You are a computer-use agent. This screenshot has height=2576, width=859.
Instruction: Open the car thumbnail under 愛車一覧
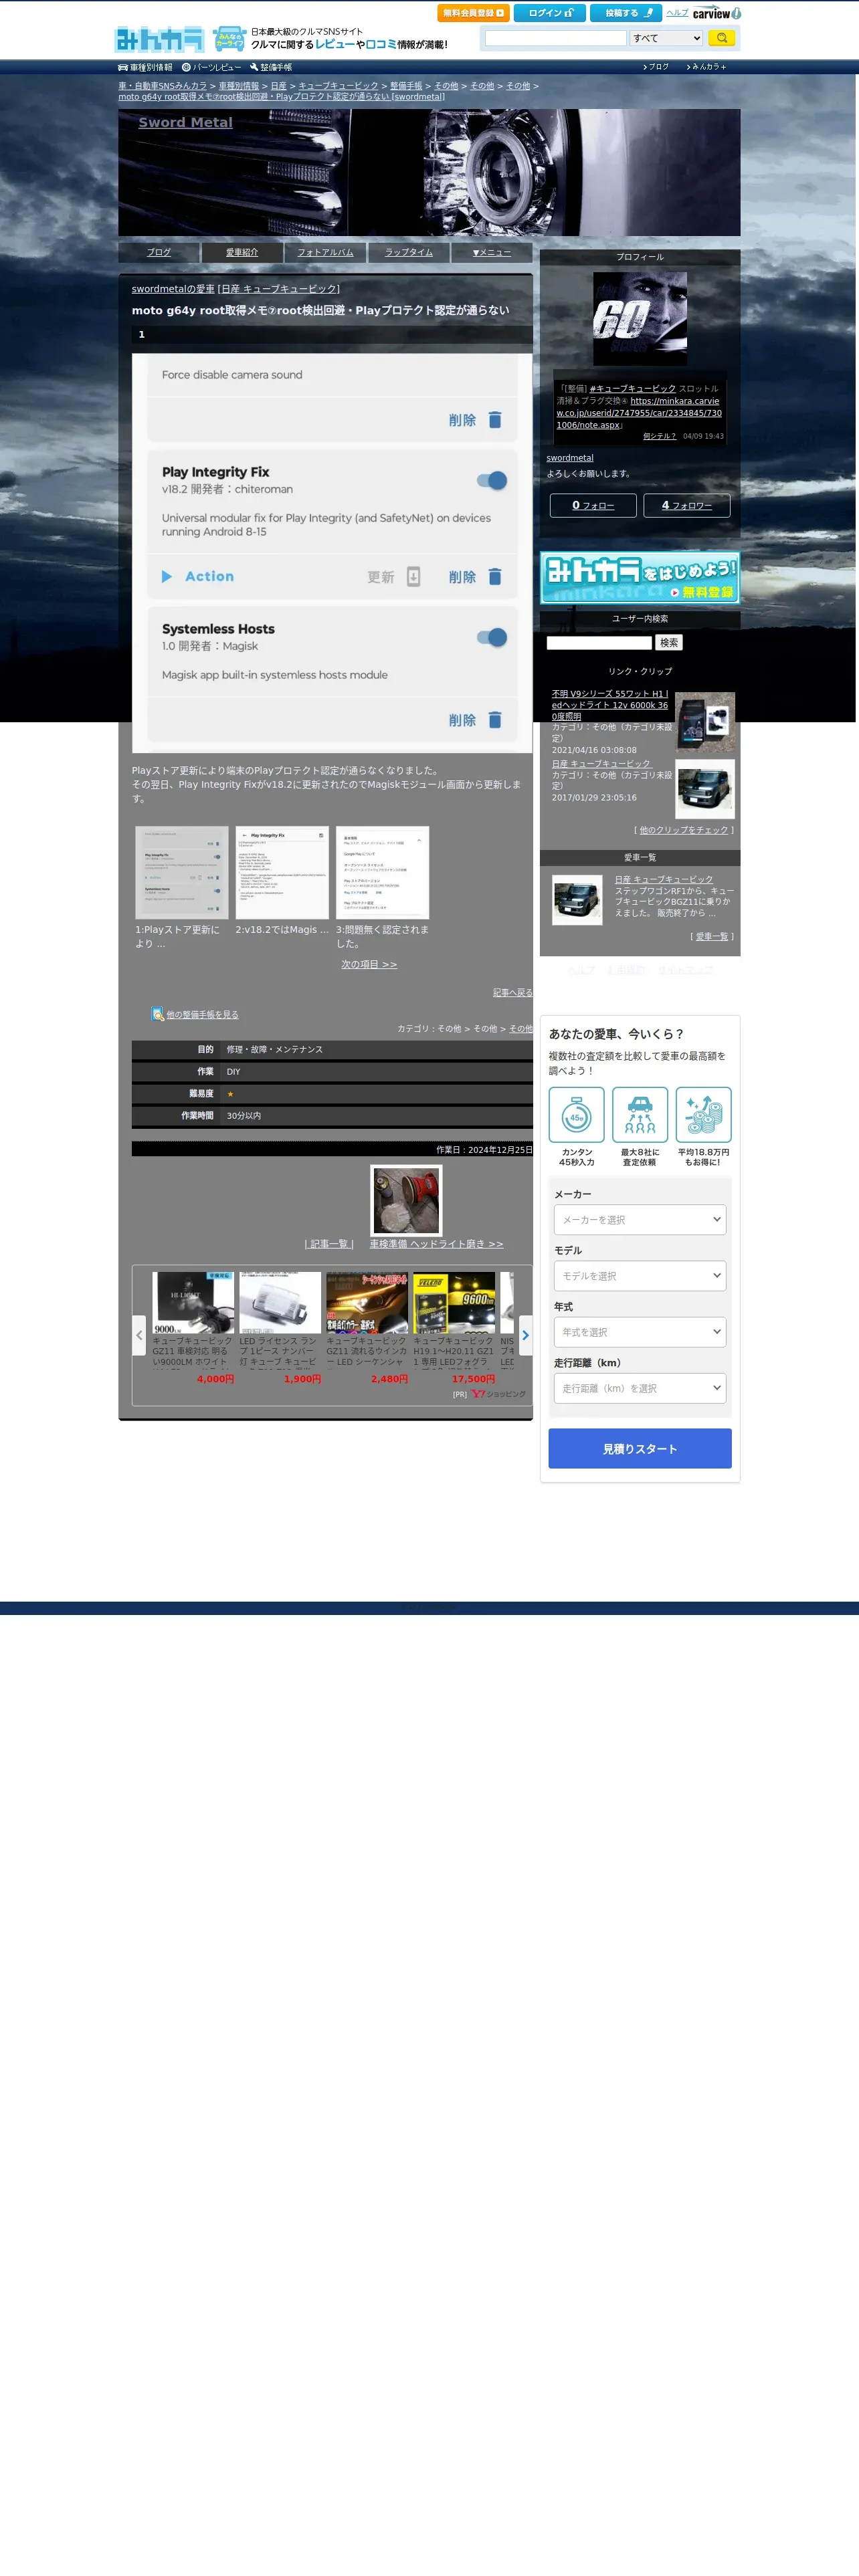click(577, 900)
